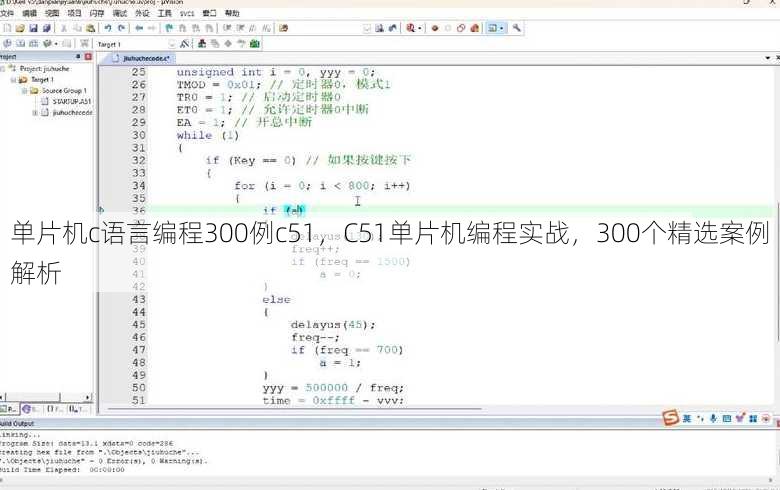Screen dimensions: 780x490
Task: Build target files
Action: click(20, 44)
